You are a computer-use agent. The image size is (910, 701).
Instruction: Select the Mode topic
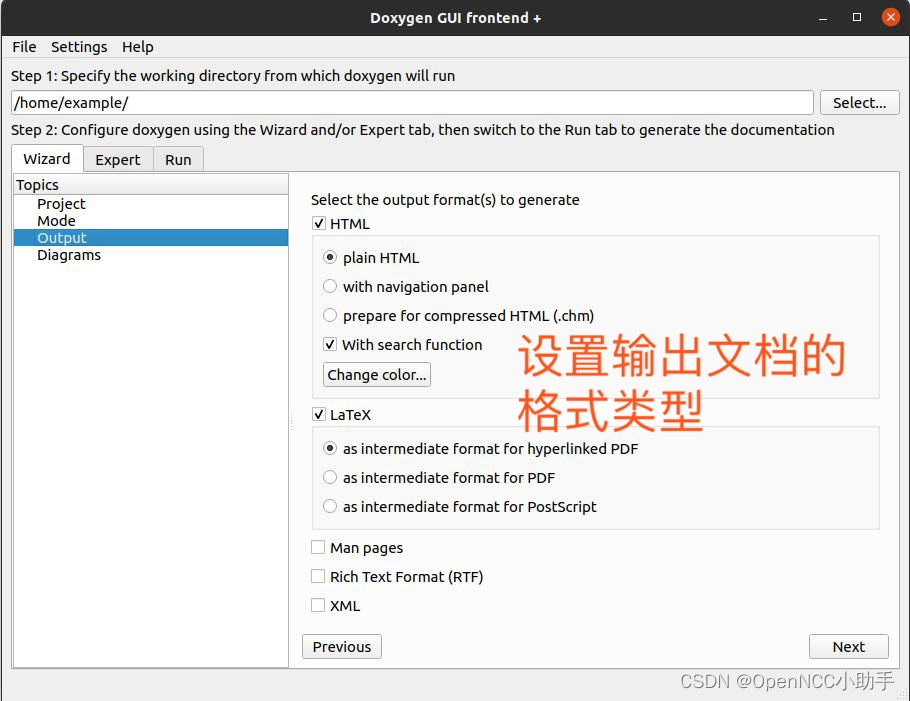click(56, 221)
